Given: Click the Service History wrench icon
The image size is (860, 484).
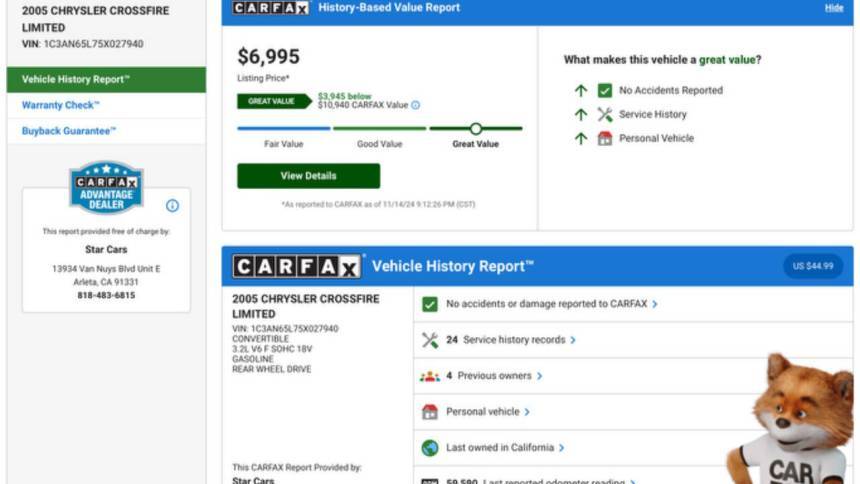Looking at the screenshot, I should [x=604, y=114].
